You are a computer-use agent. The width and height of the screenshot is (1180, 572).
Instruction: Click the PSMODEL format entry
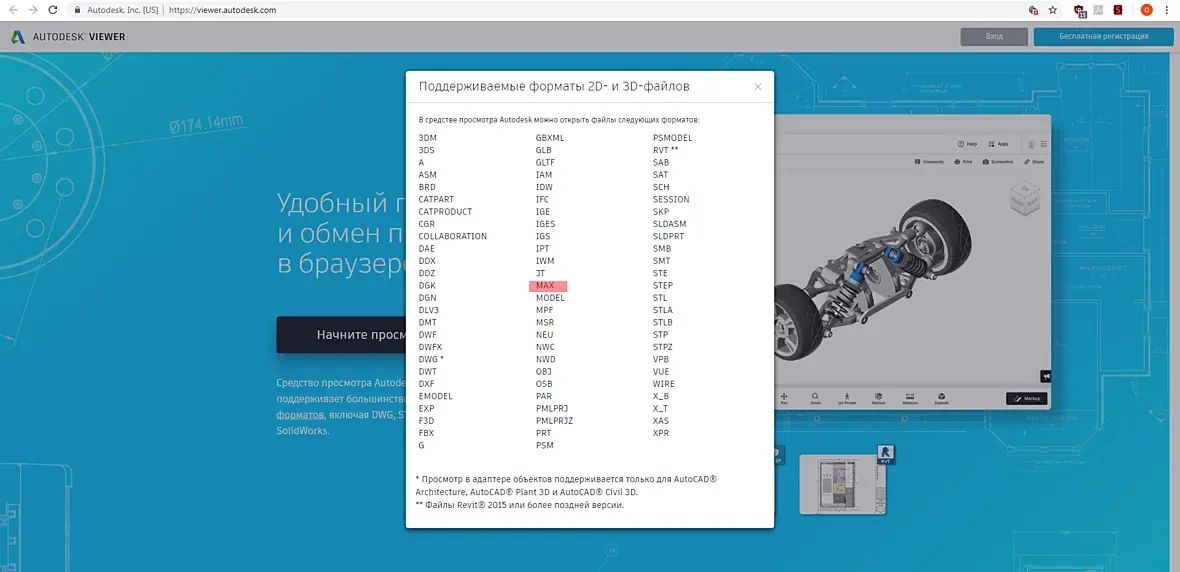click(673, 138)
